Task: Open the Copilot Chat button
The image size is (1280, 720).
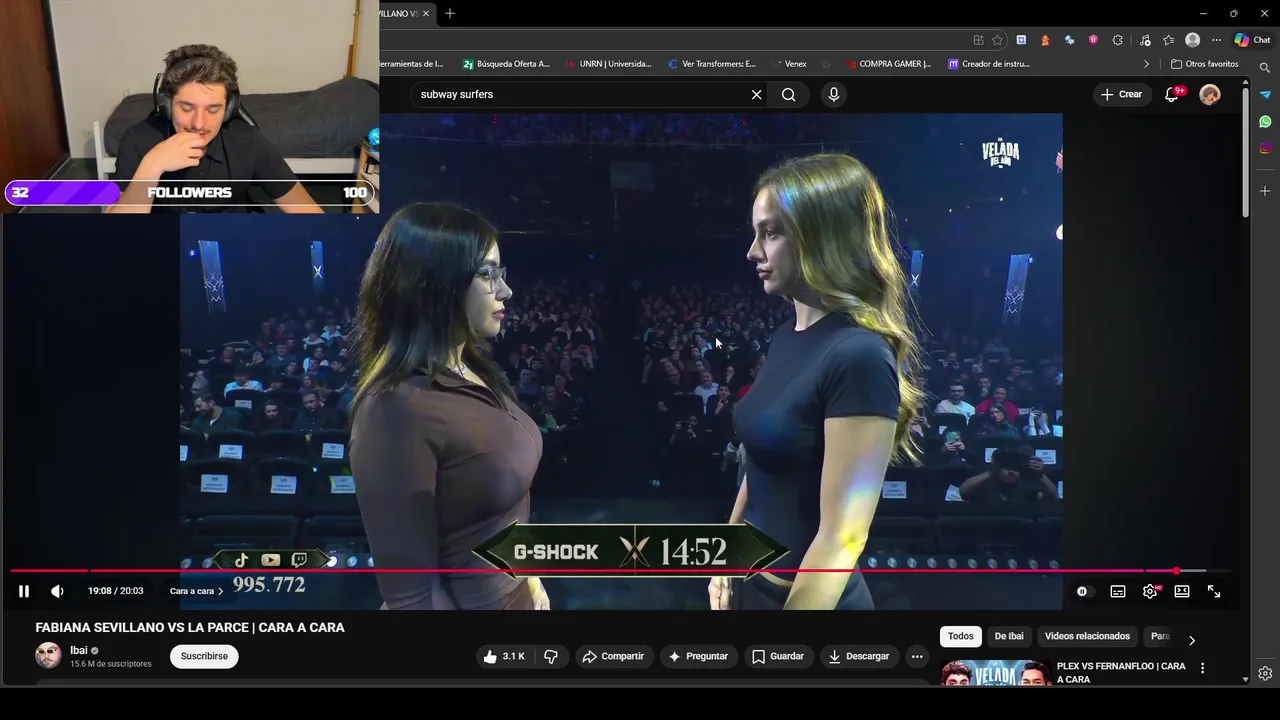Action: pos(1252,40)
